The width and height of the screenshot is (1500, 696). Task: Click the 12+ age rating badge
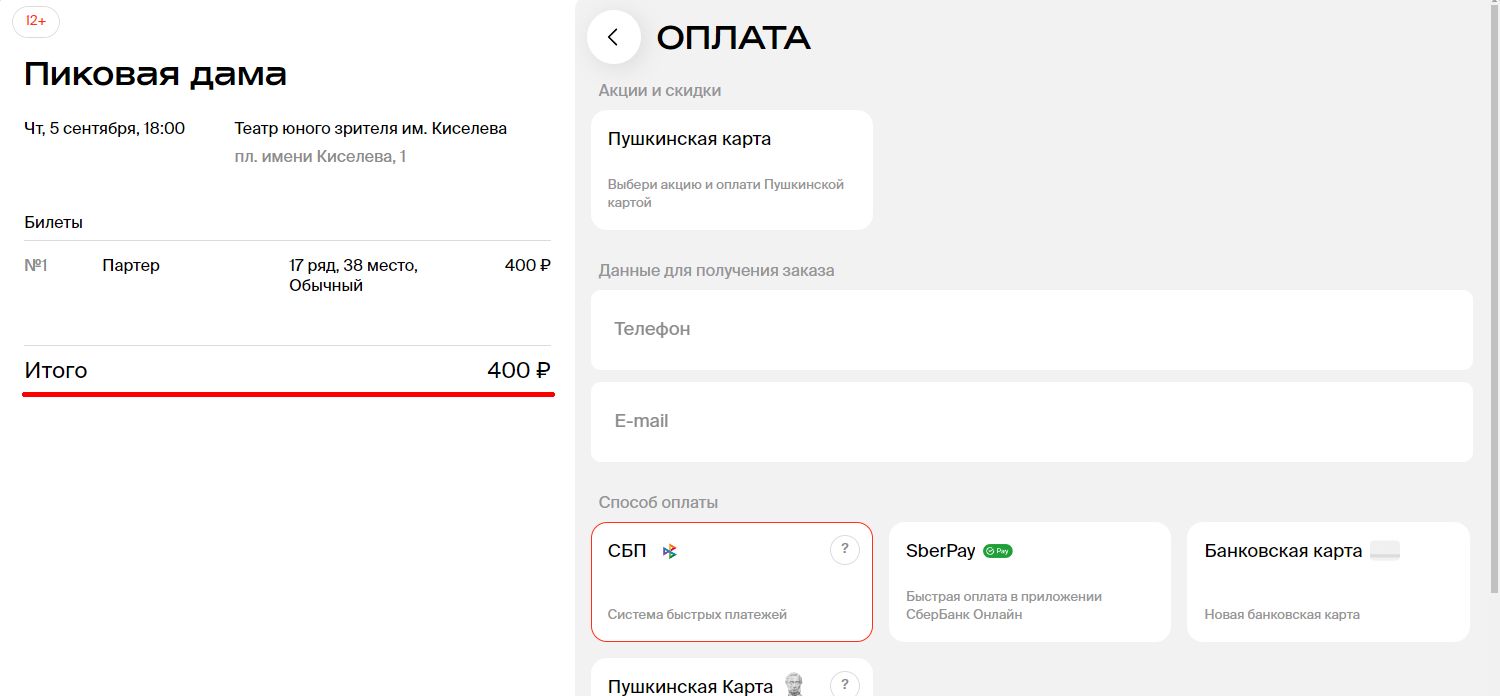click(36, 21)
